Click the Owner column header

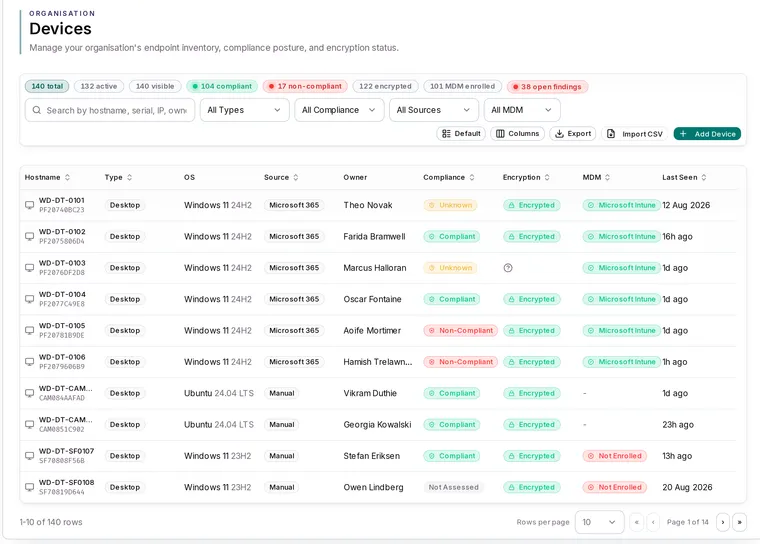(x=355, y=177)
